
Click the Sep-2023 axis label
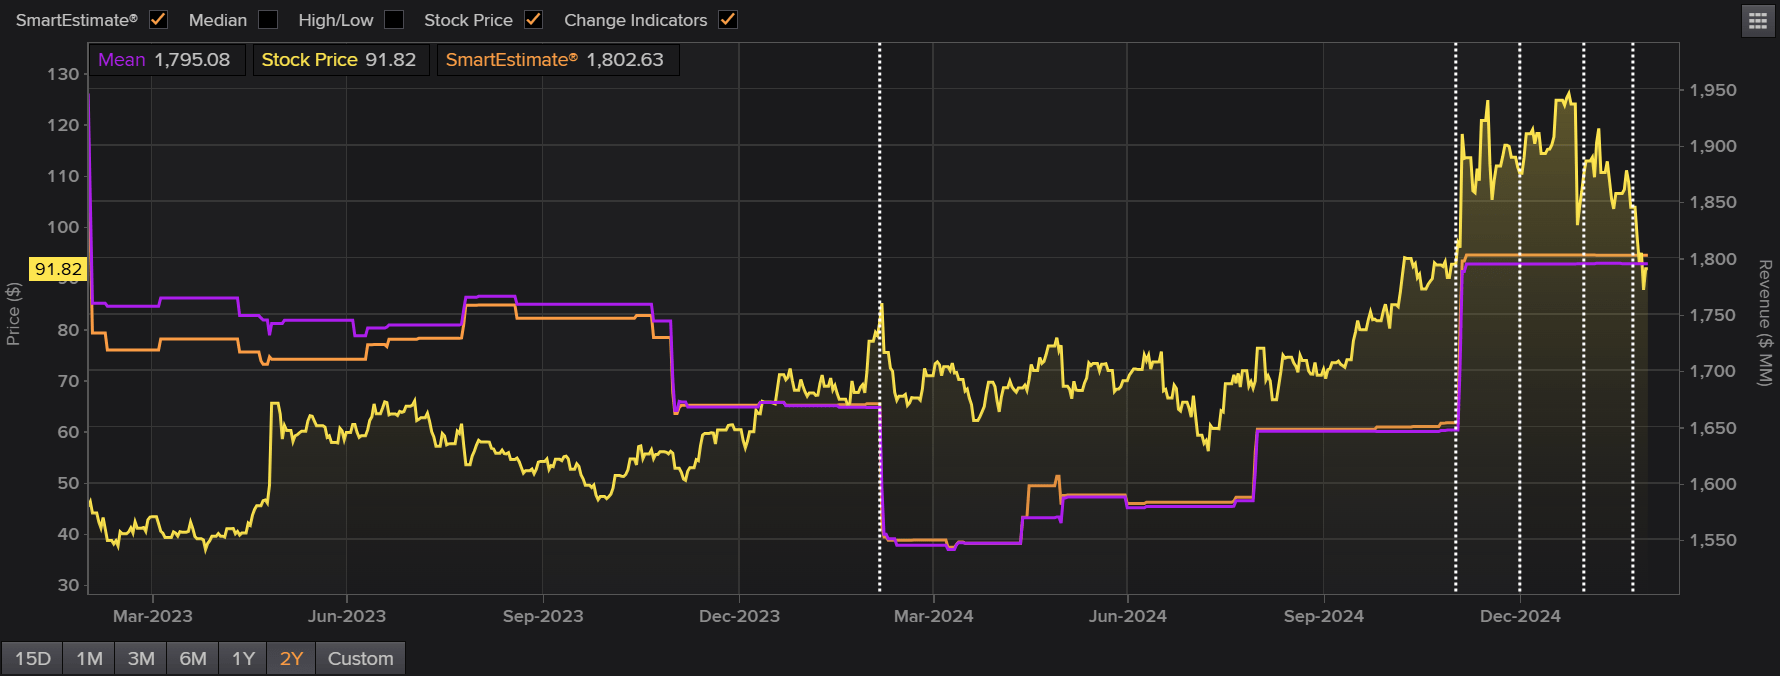[543, 616]
